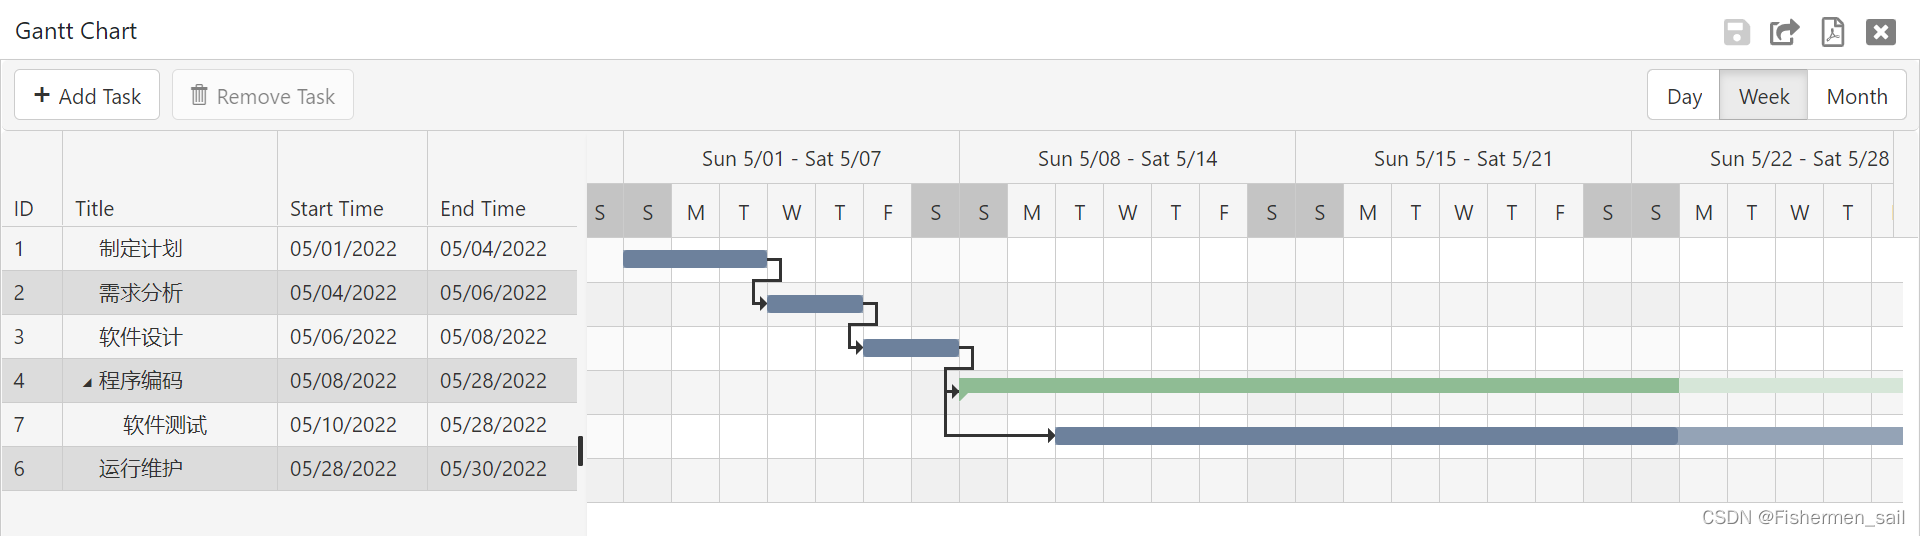Switch to Day view
The width and height of the screenshot is (1920, 536).
point(1684,96)
